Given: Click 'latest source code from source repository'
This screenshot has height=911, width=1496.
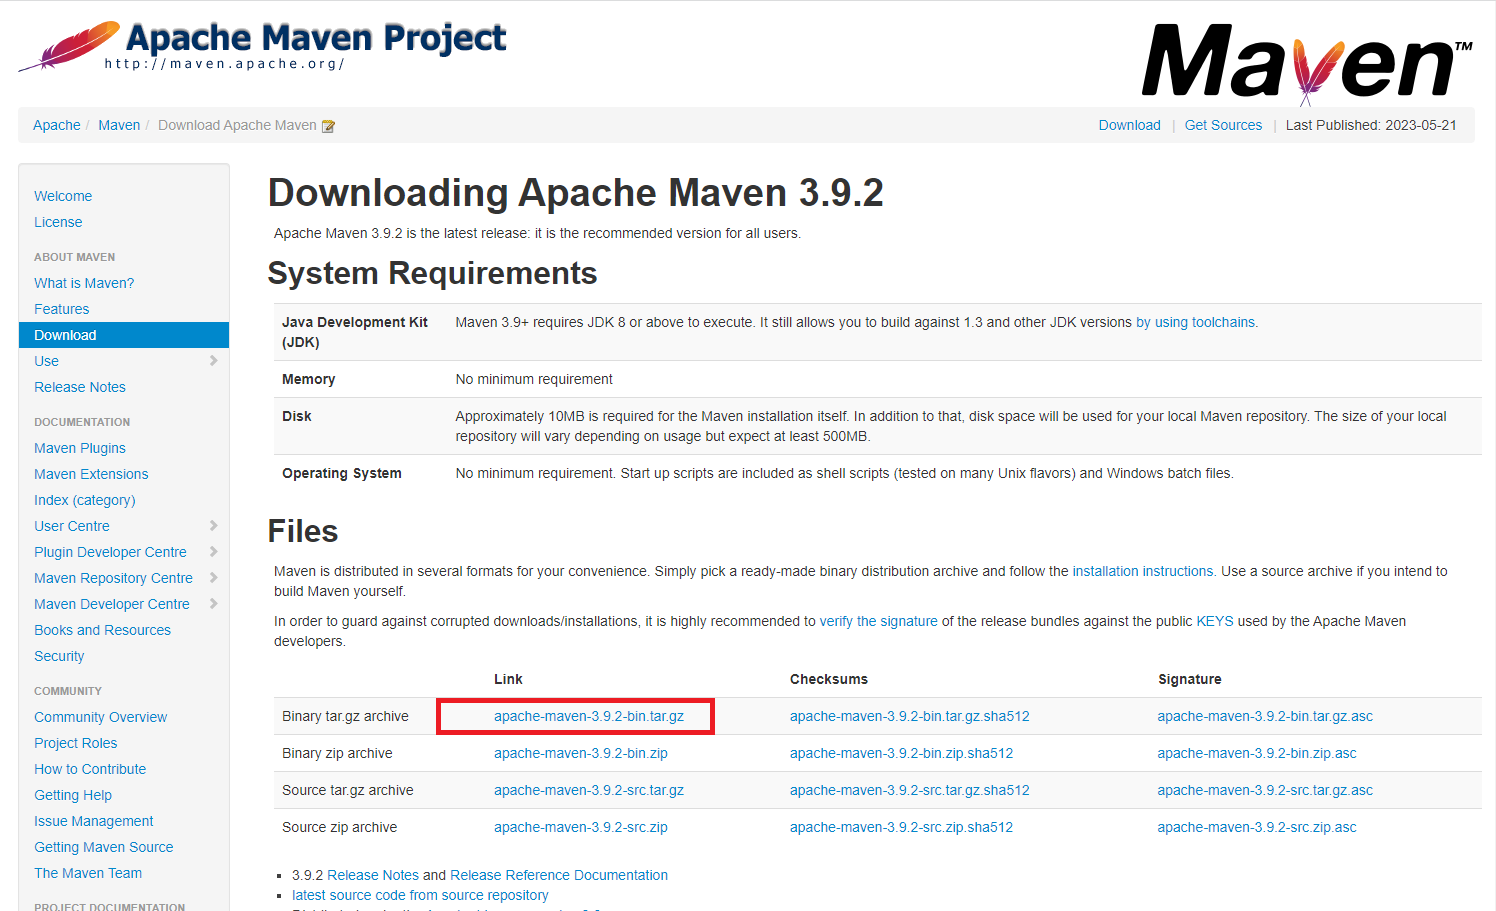Looking at the screenshot, I should [x=420, y=895].
